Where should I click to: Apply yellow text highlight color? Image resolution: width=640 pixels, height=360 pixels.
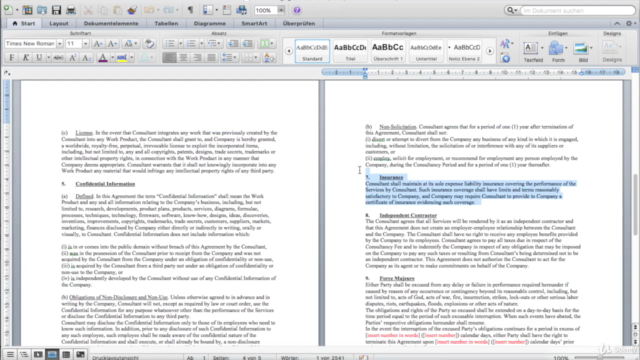[122, 58]
